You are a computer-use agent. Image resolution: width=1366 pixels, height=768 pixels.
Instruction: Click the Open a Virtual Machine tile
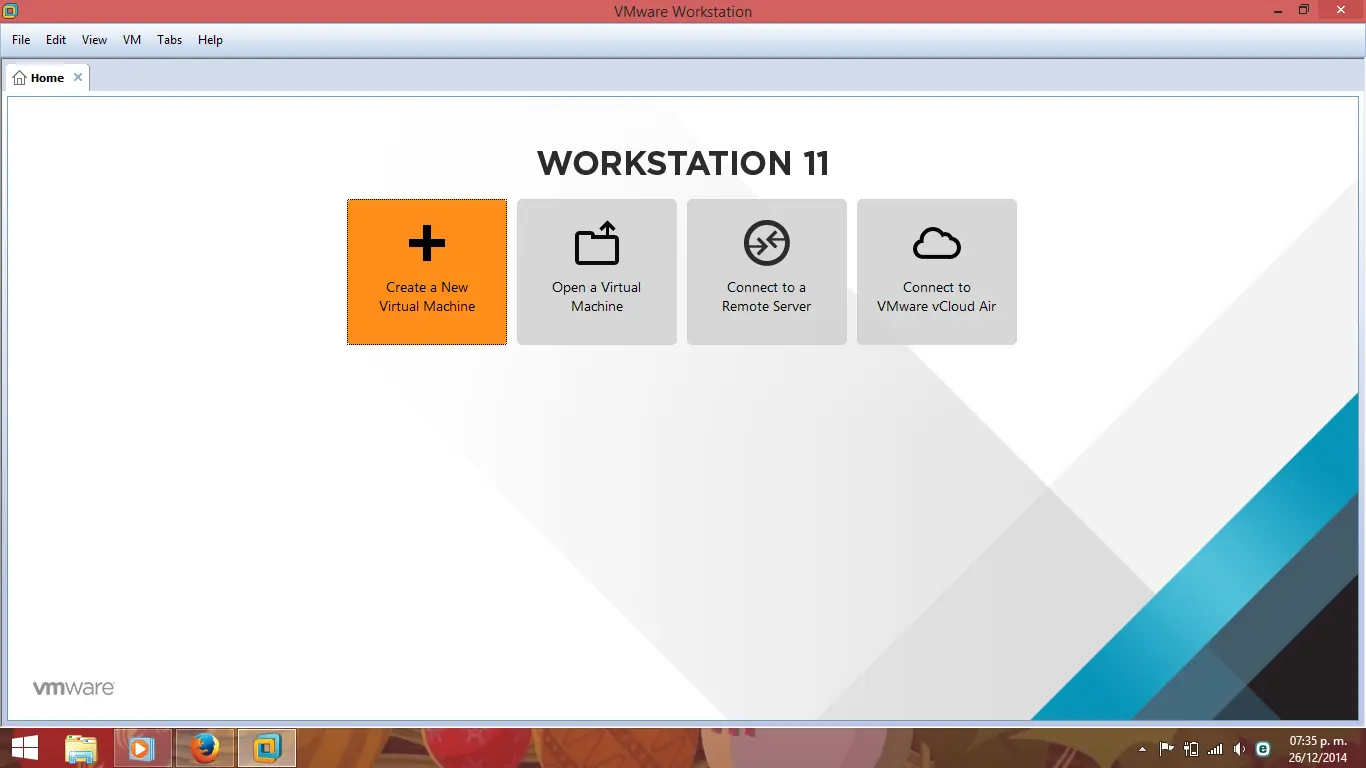pyautogui.click(x=597, y=272)
